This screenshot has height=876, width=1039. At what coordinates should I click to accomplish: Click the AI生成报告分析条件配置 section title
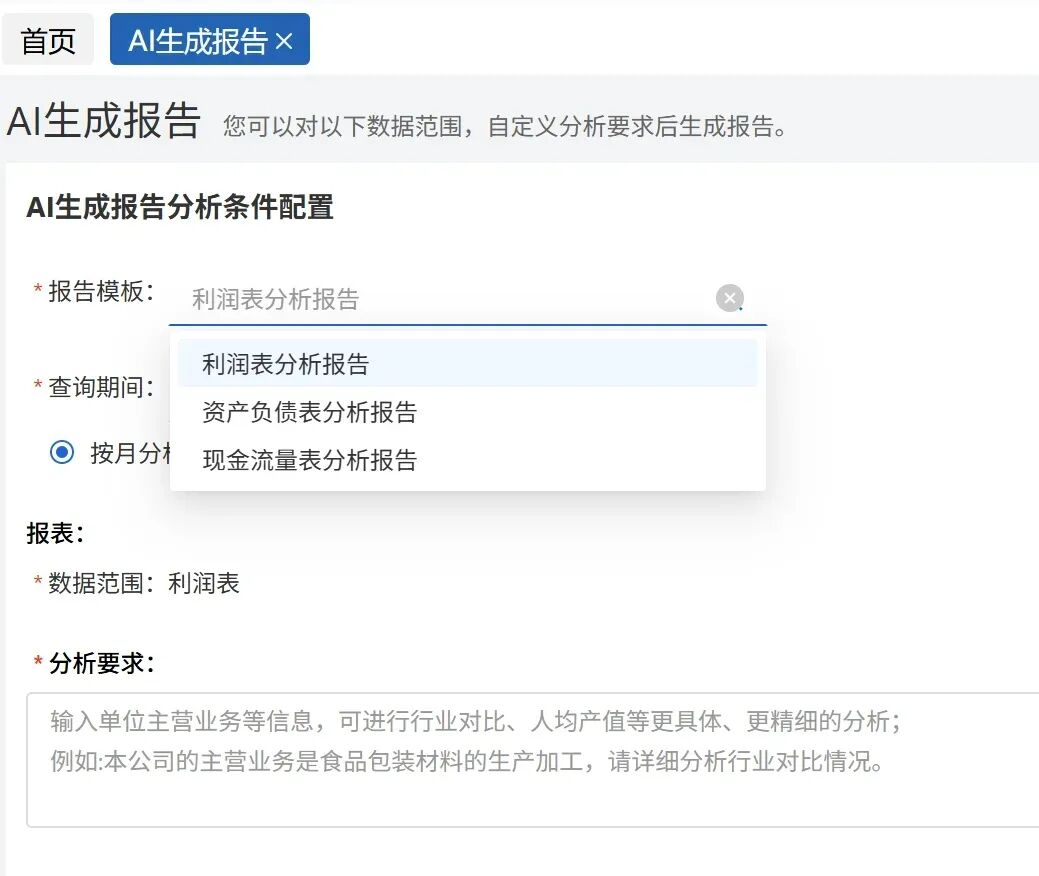click(x=180, y=207)
